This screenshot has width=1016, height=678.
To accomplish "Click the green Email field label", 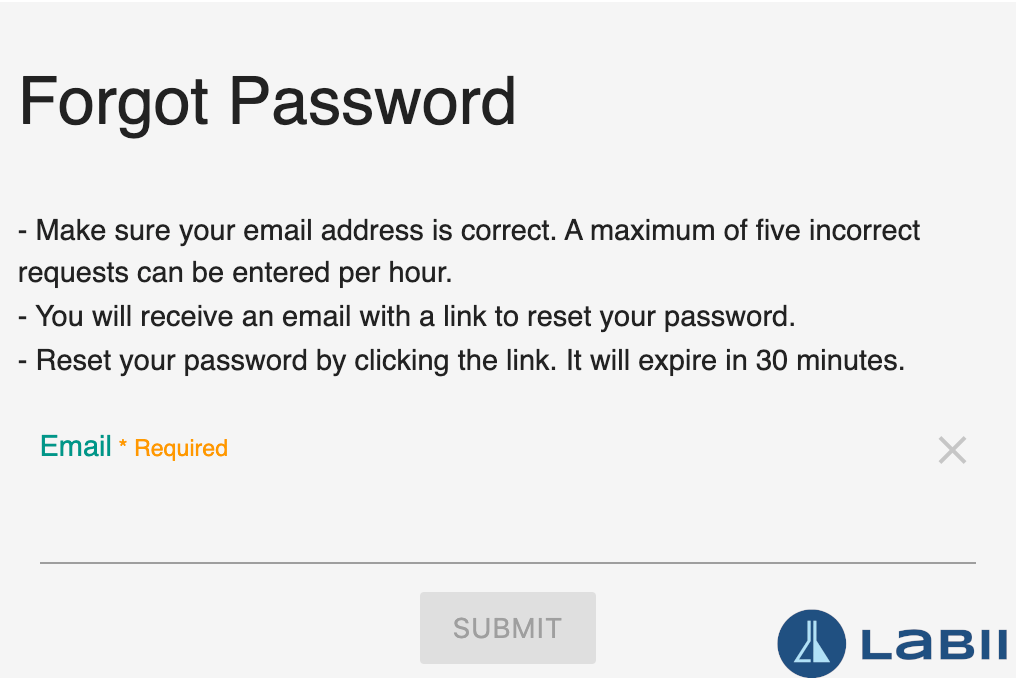I will [x=76, y=446].
